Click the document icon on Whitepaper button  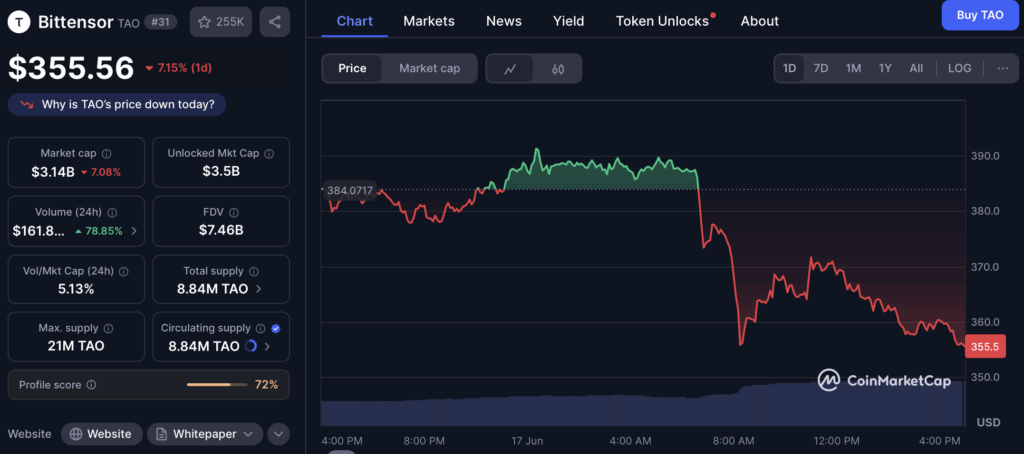coord(161,434)
